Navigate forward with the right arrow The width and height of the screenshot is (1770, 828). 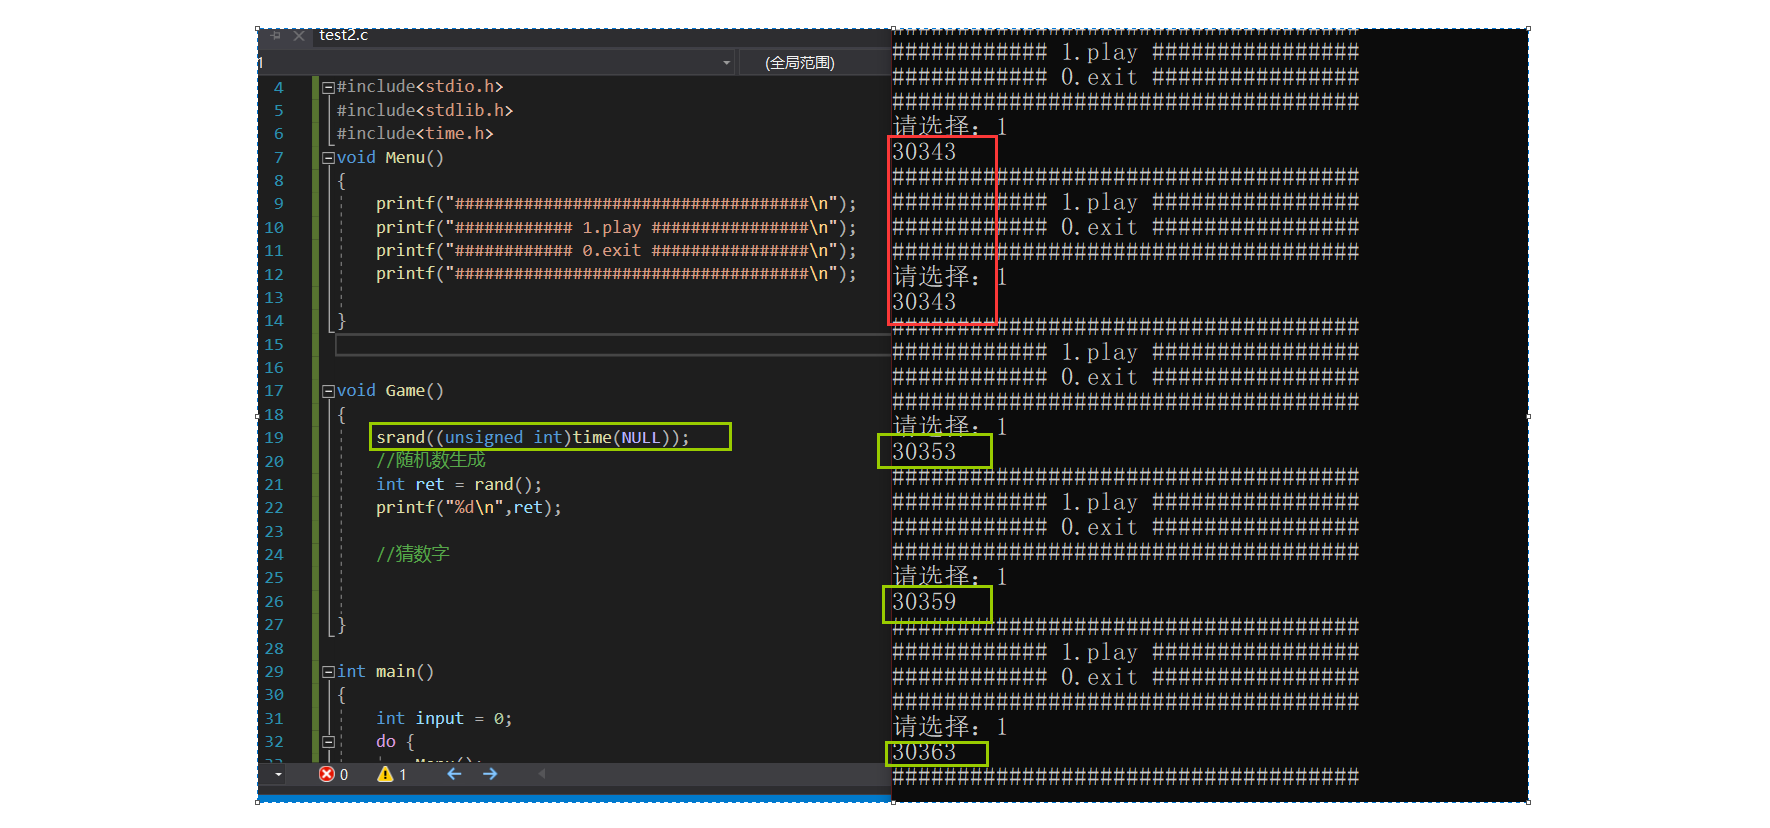[x=490, y=774]
